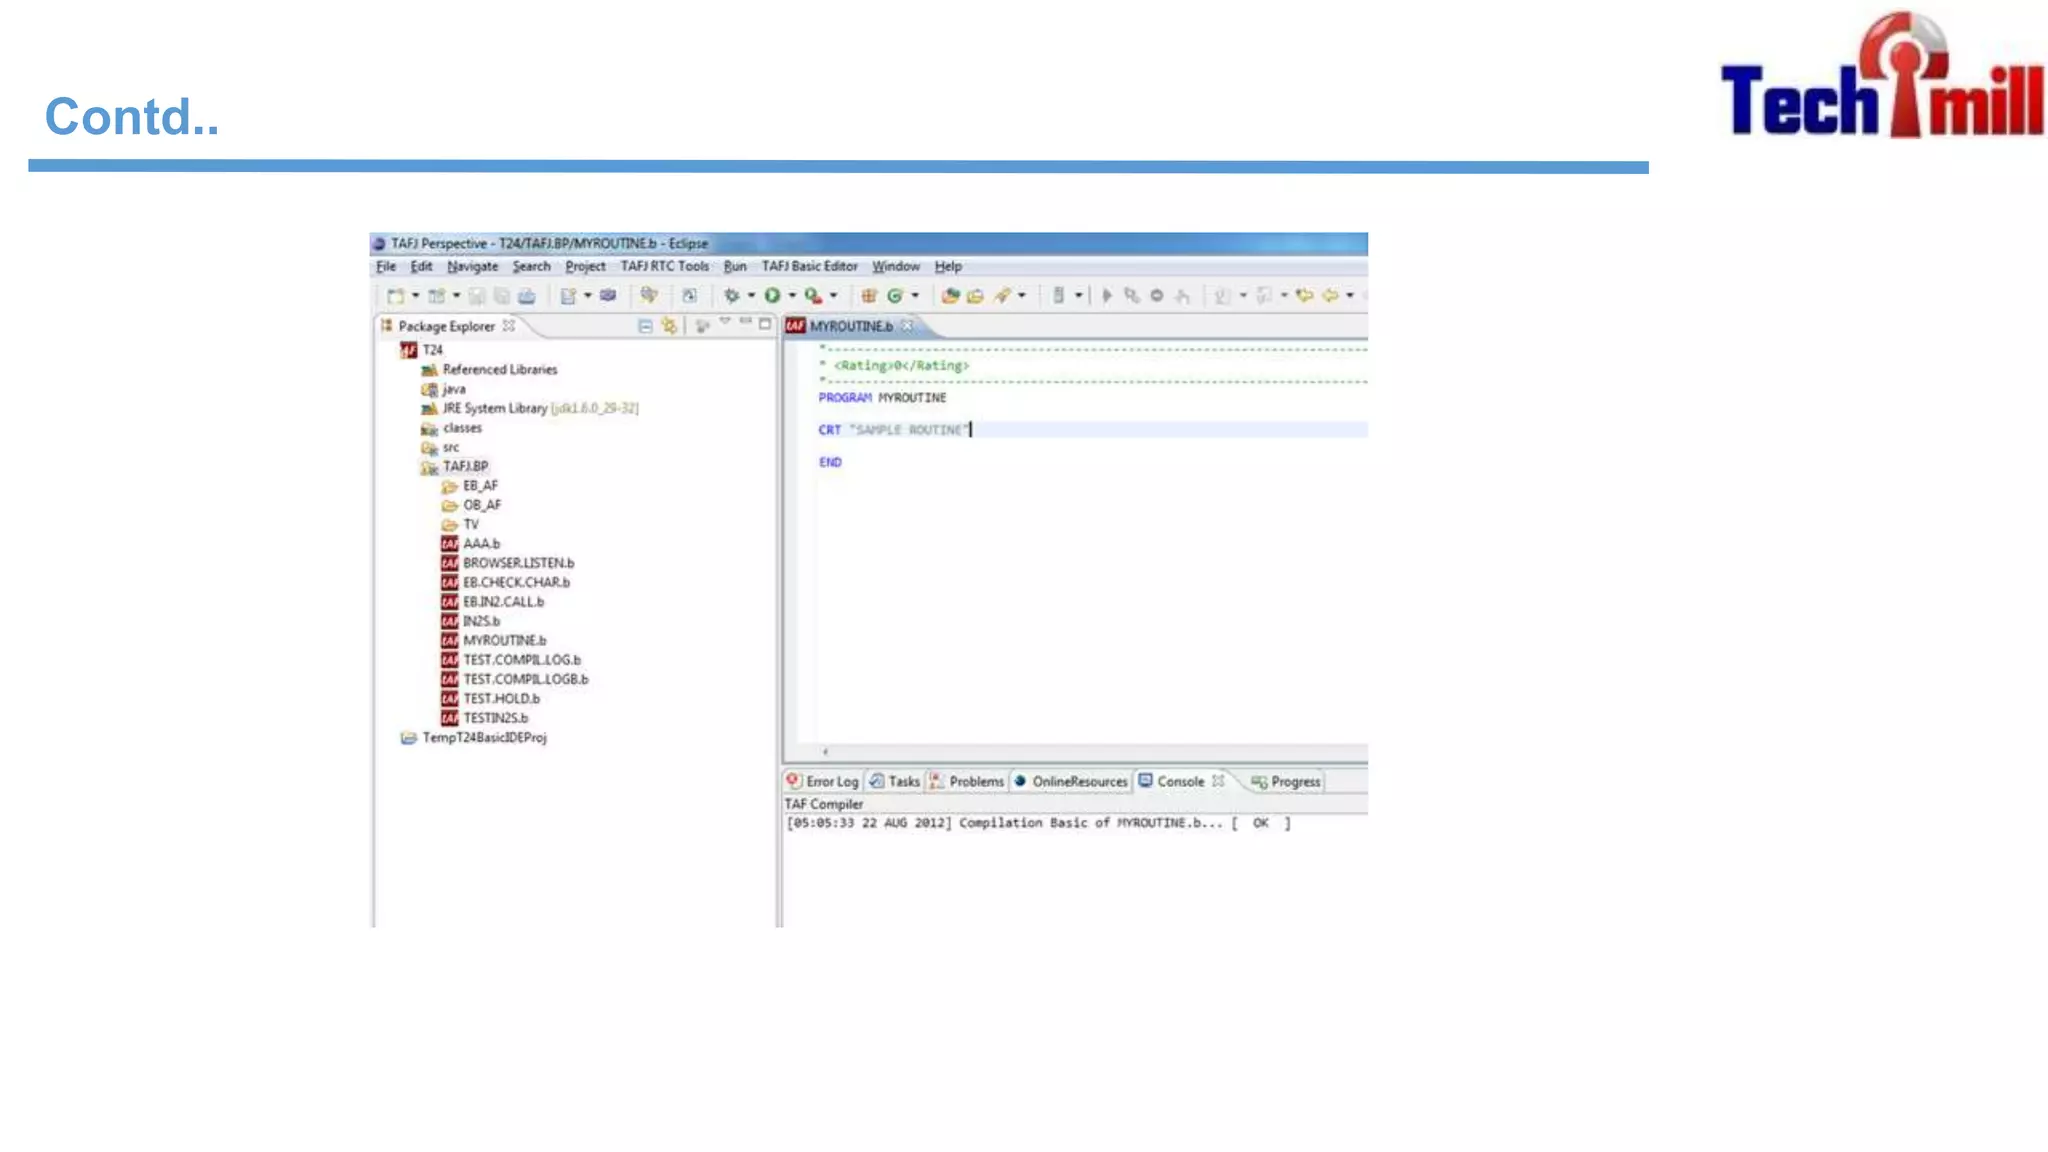
Task: Open the Run button dropdown arrow
Action: 792,296
